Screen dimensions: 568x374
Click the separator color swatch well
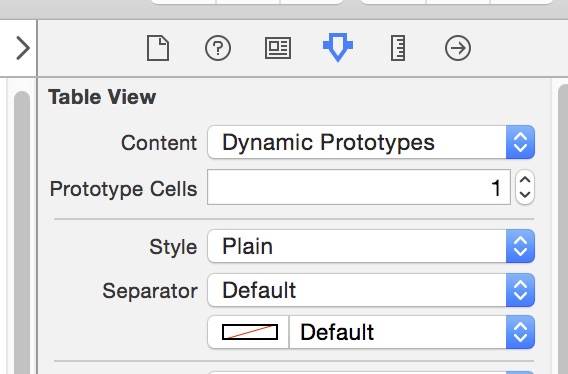(249, 332)
